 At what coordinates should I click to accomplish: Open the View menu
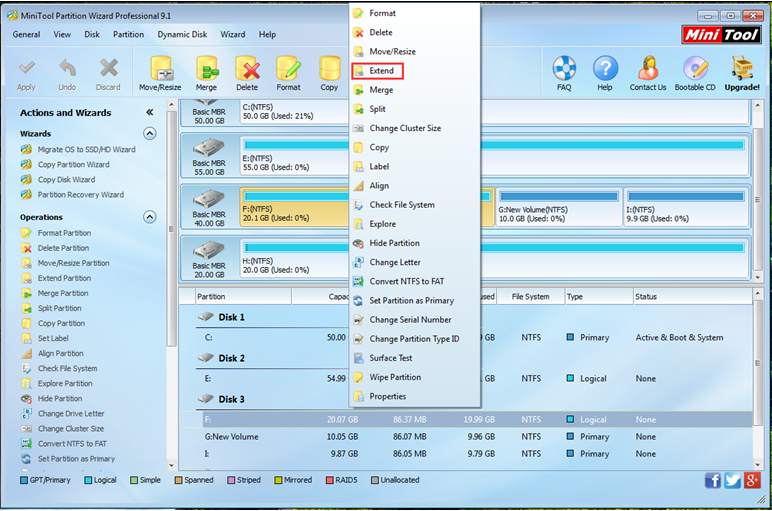(62, 34)
